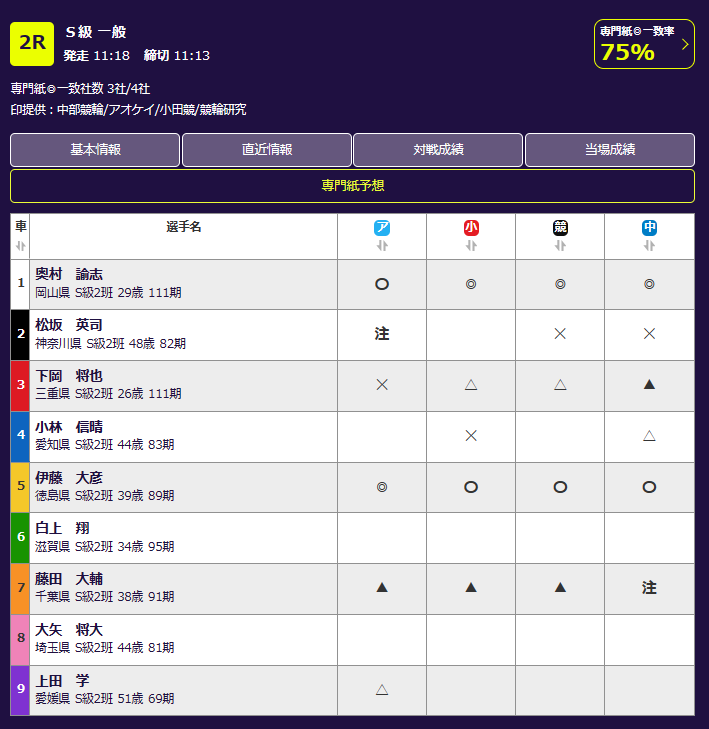Switch to the 基本情報 tab
The image size is (709, 729).
[95, 150]
